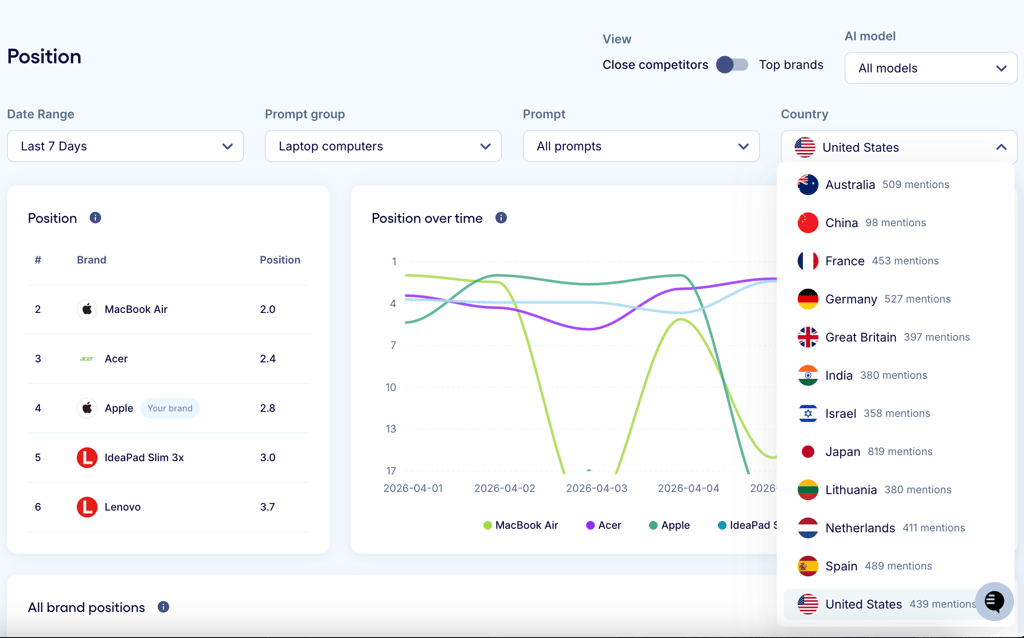The width and height of the screenshot is (1024, 638).
Task: Click the Top brands label
Action: tap(791, 65)
